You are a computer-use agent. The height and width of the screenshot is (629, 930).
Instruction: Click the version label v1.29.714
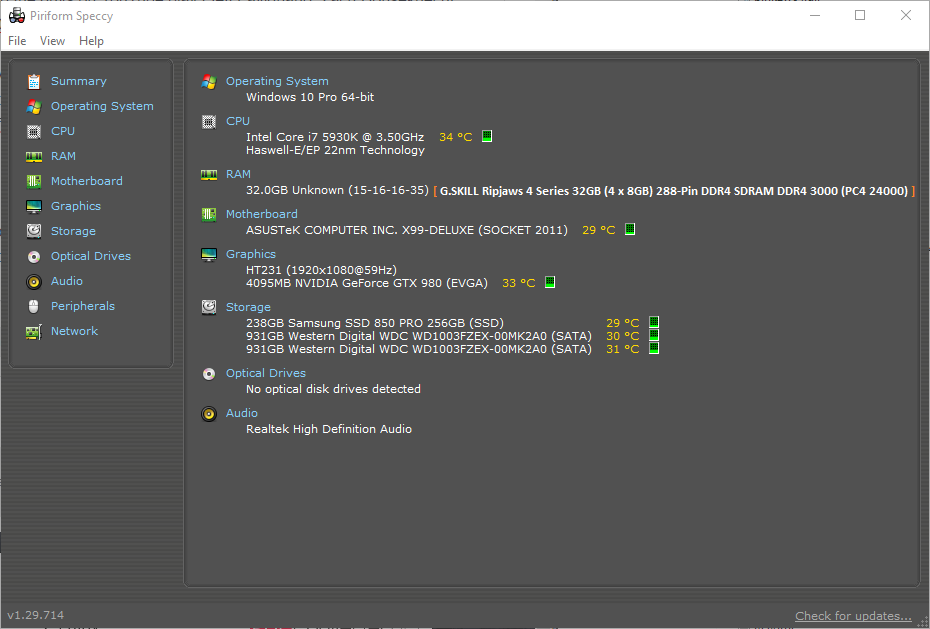36,615
